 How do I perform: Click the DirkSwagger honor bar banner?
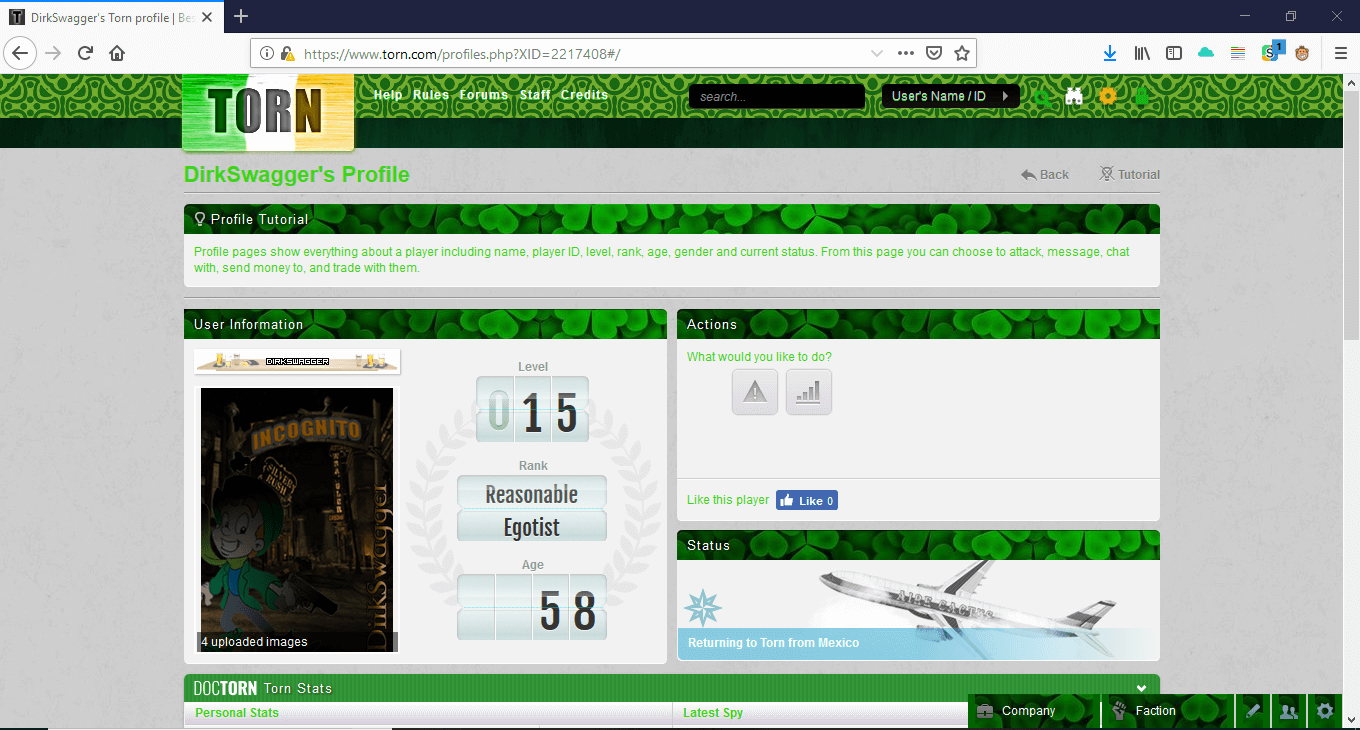tap(297, 361)
